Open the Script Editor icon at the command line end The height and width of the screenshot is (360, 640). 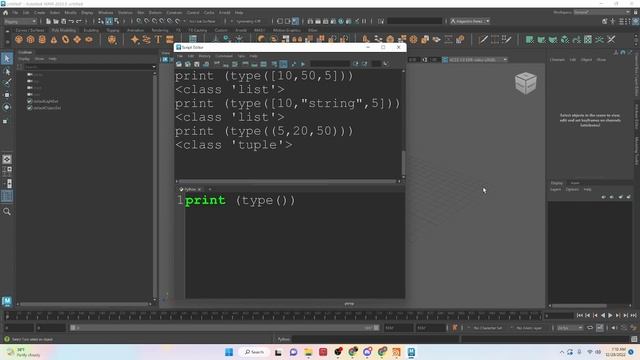[634, 339]
